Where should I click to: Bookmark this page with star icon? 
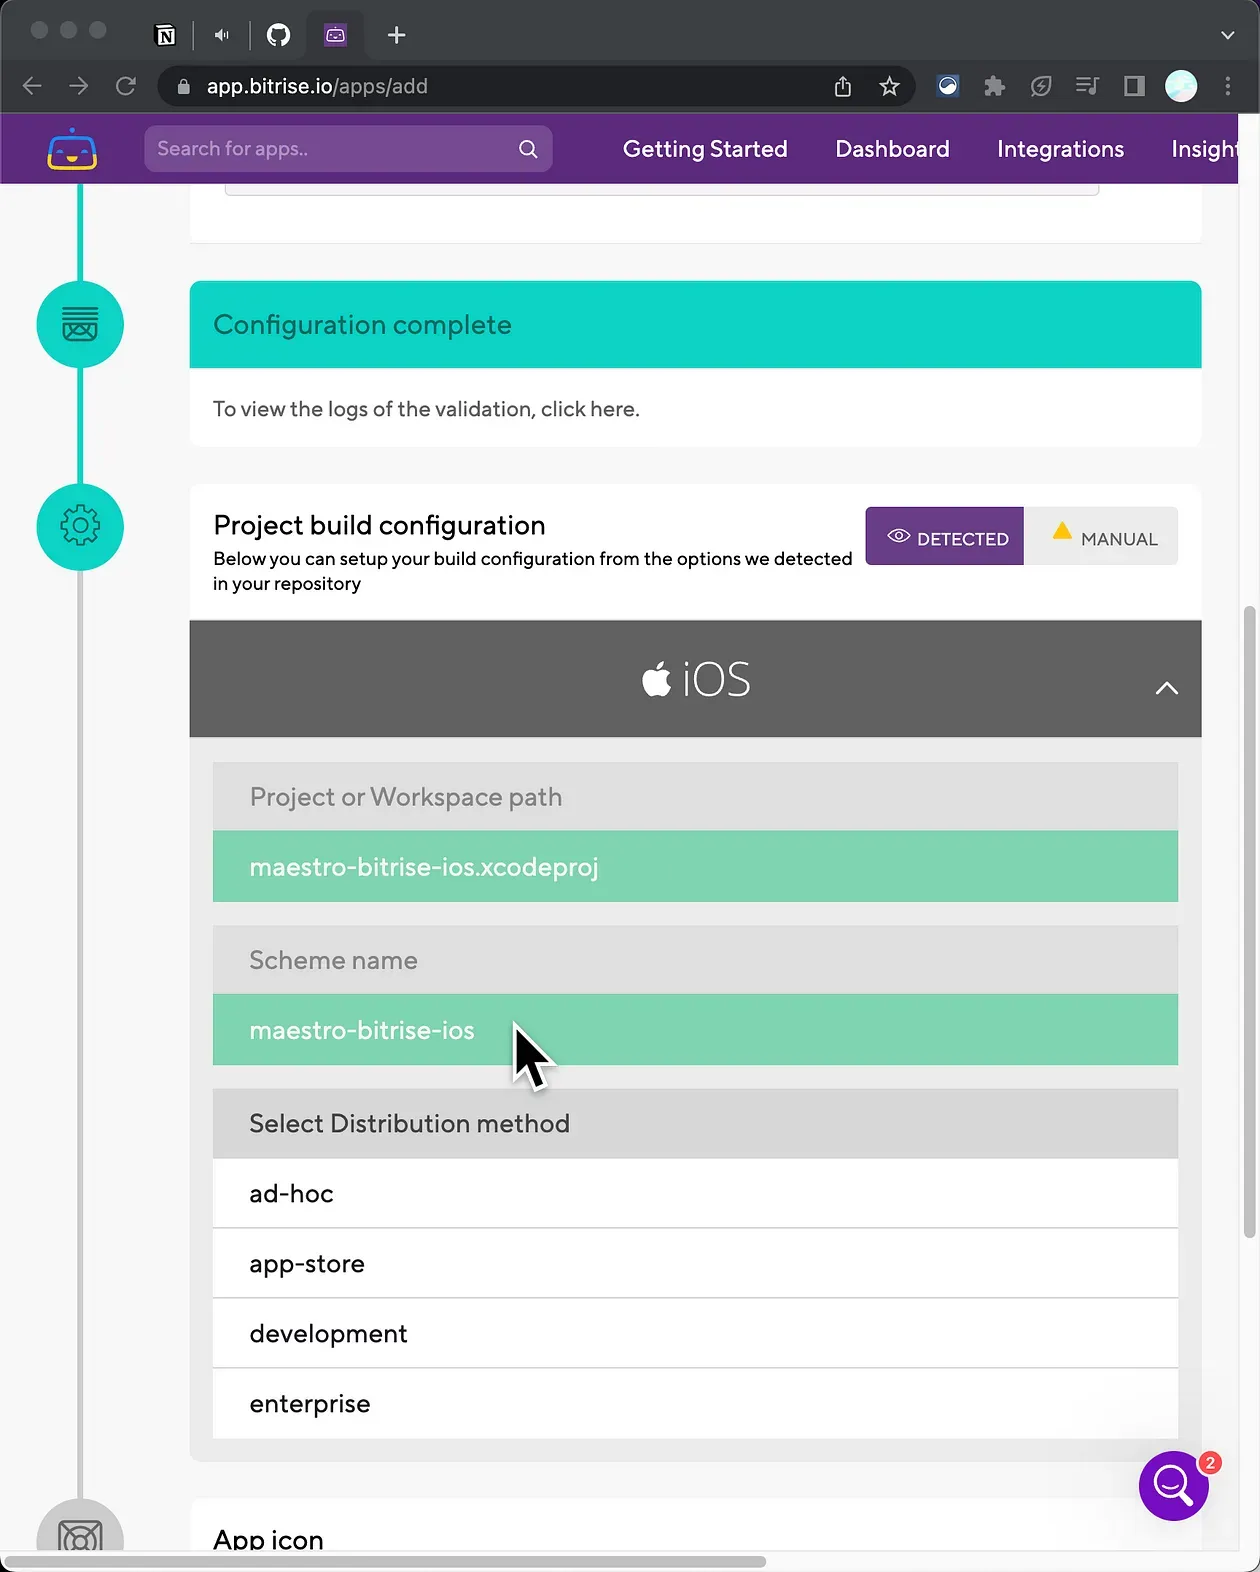(x=889, y=87)
